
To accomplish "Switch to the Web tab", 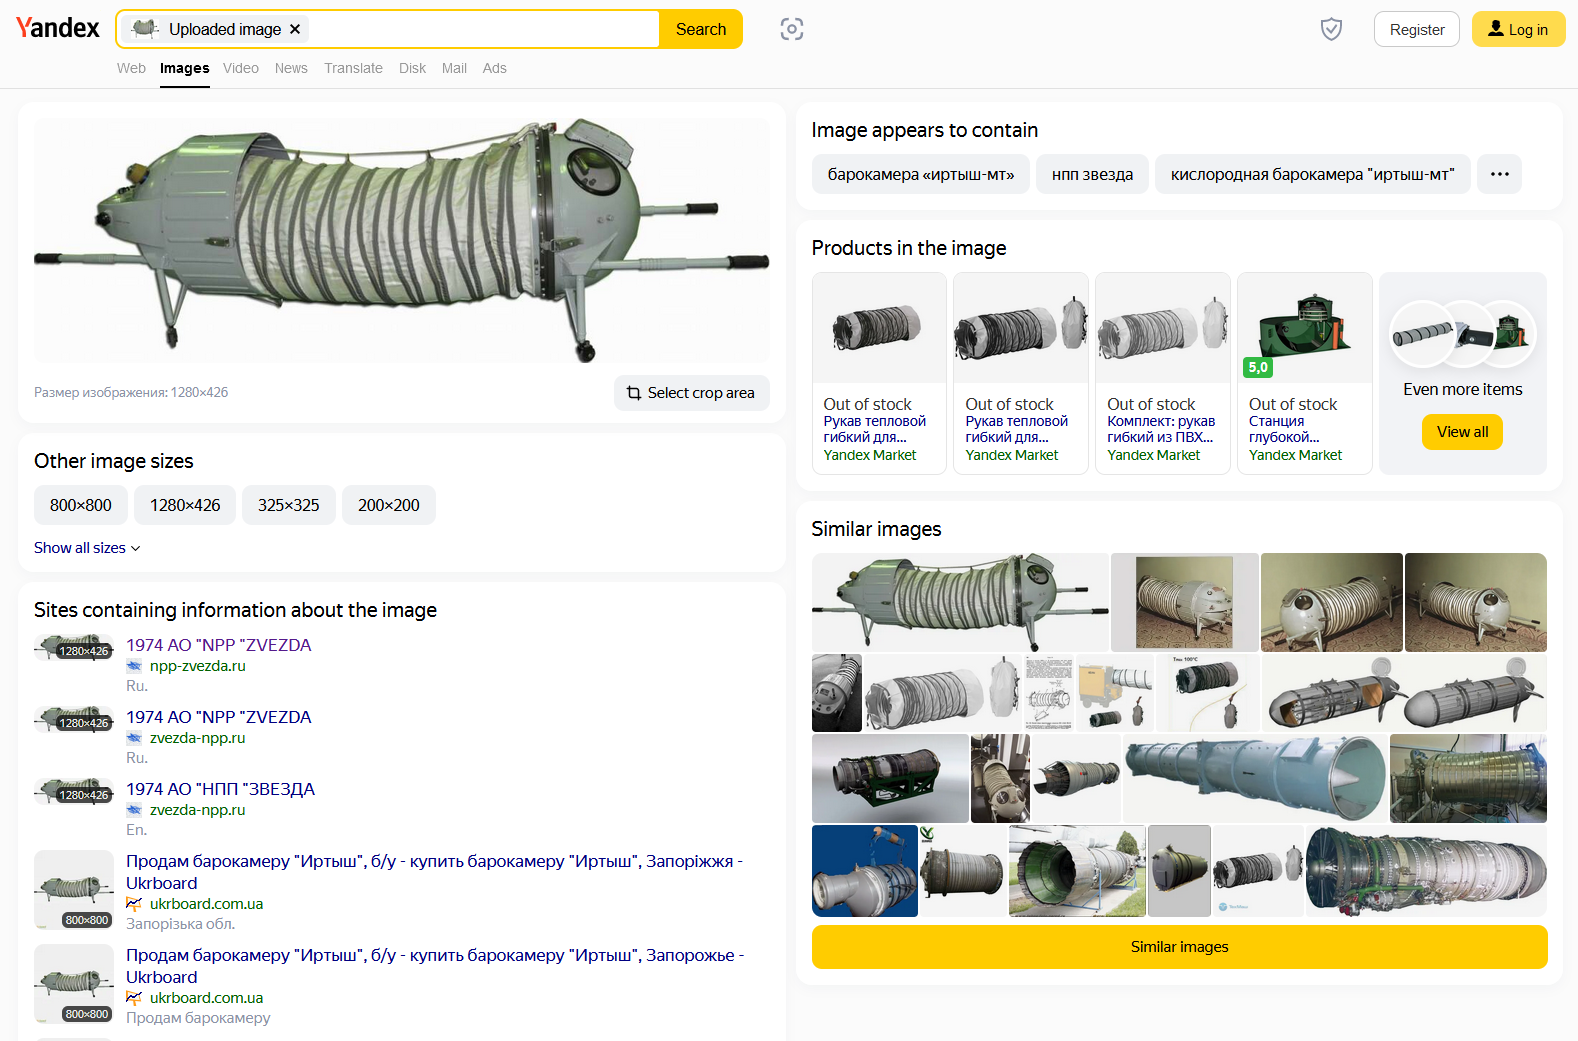I will (x=131, y=68).
